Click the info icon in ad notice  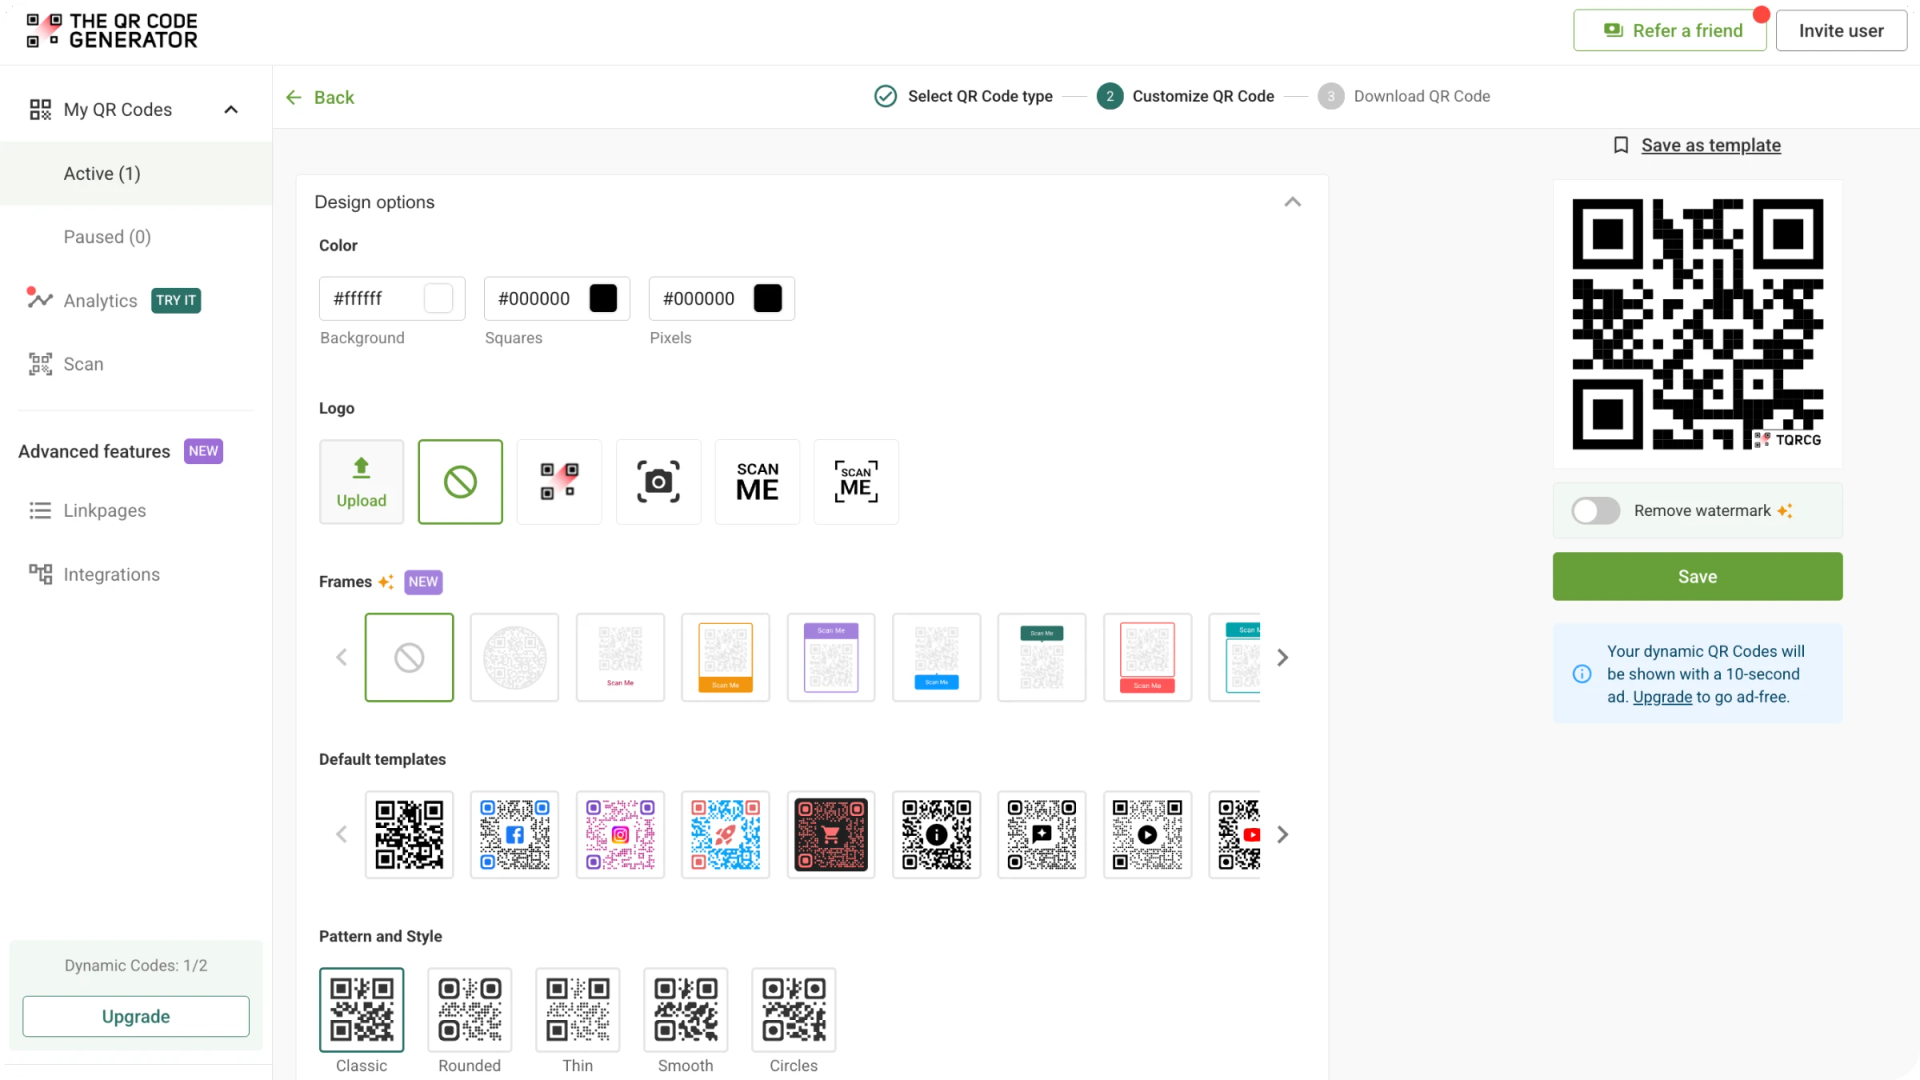[1582, 674]
